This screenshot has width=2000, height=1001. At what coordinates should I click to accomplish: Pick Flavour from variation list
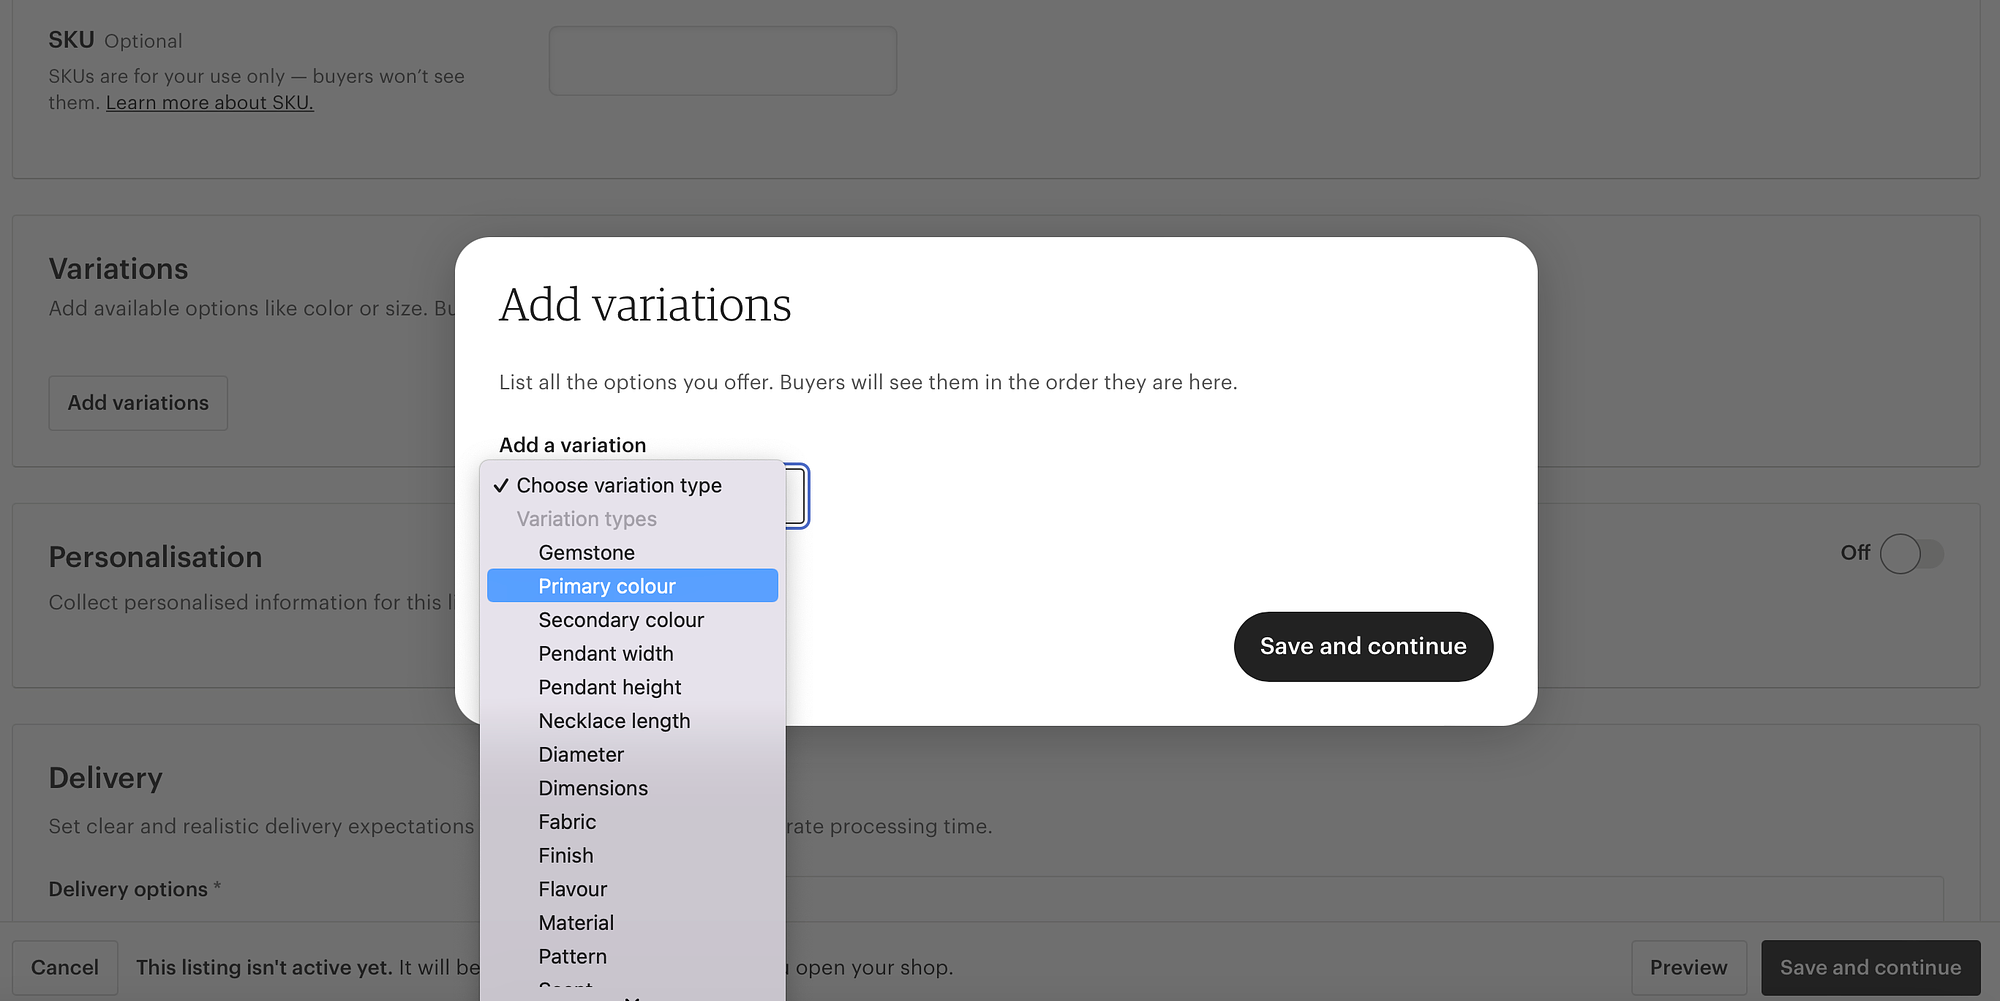(x=632, y=890)
